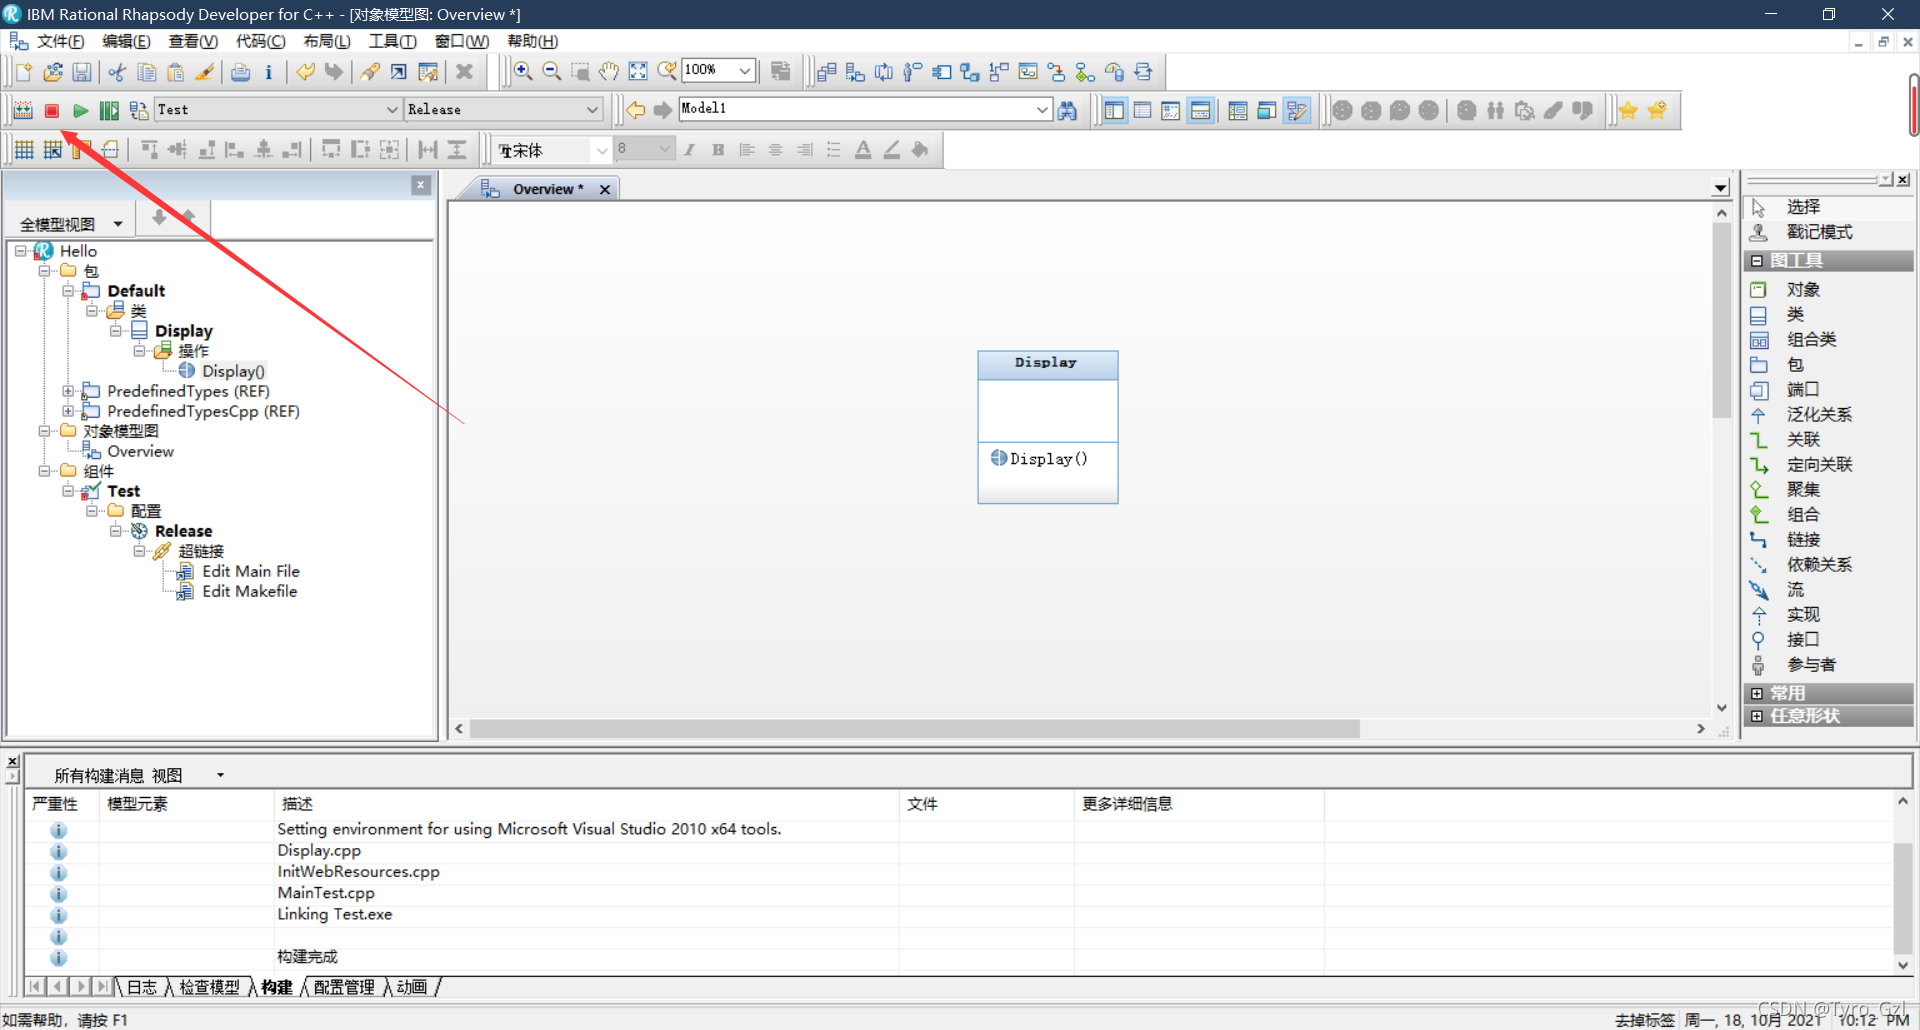Viewport: 1920px width, 1030px height.
Task: Select the Display() operation in tree
Action: pos(233,371)
